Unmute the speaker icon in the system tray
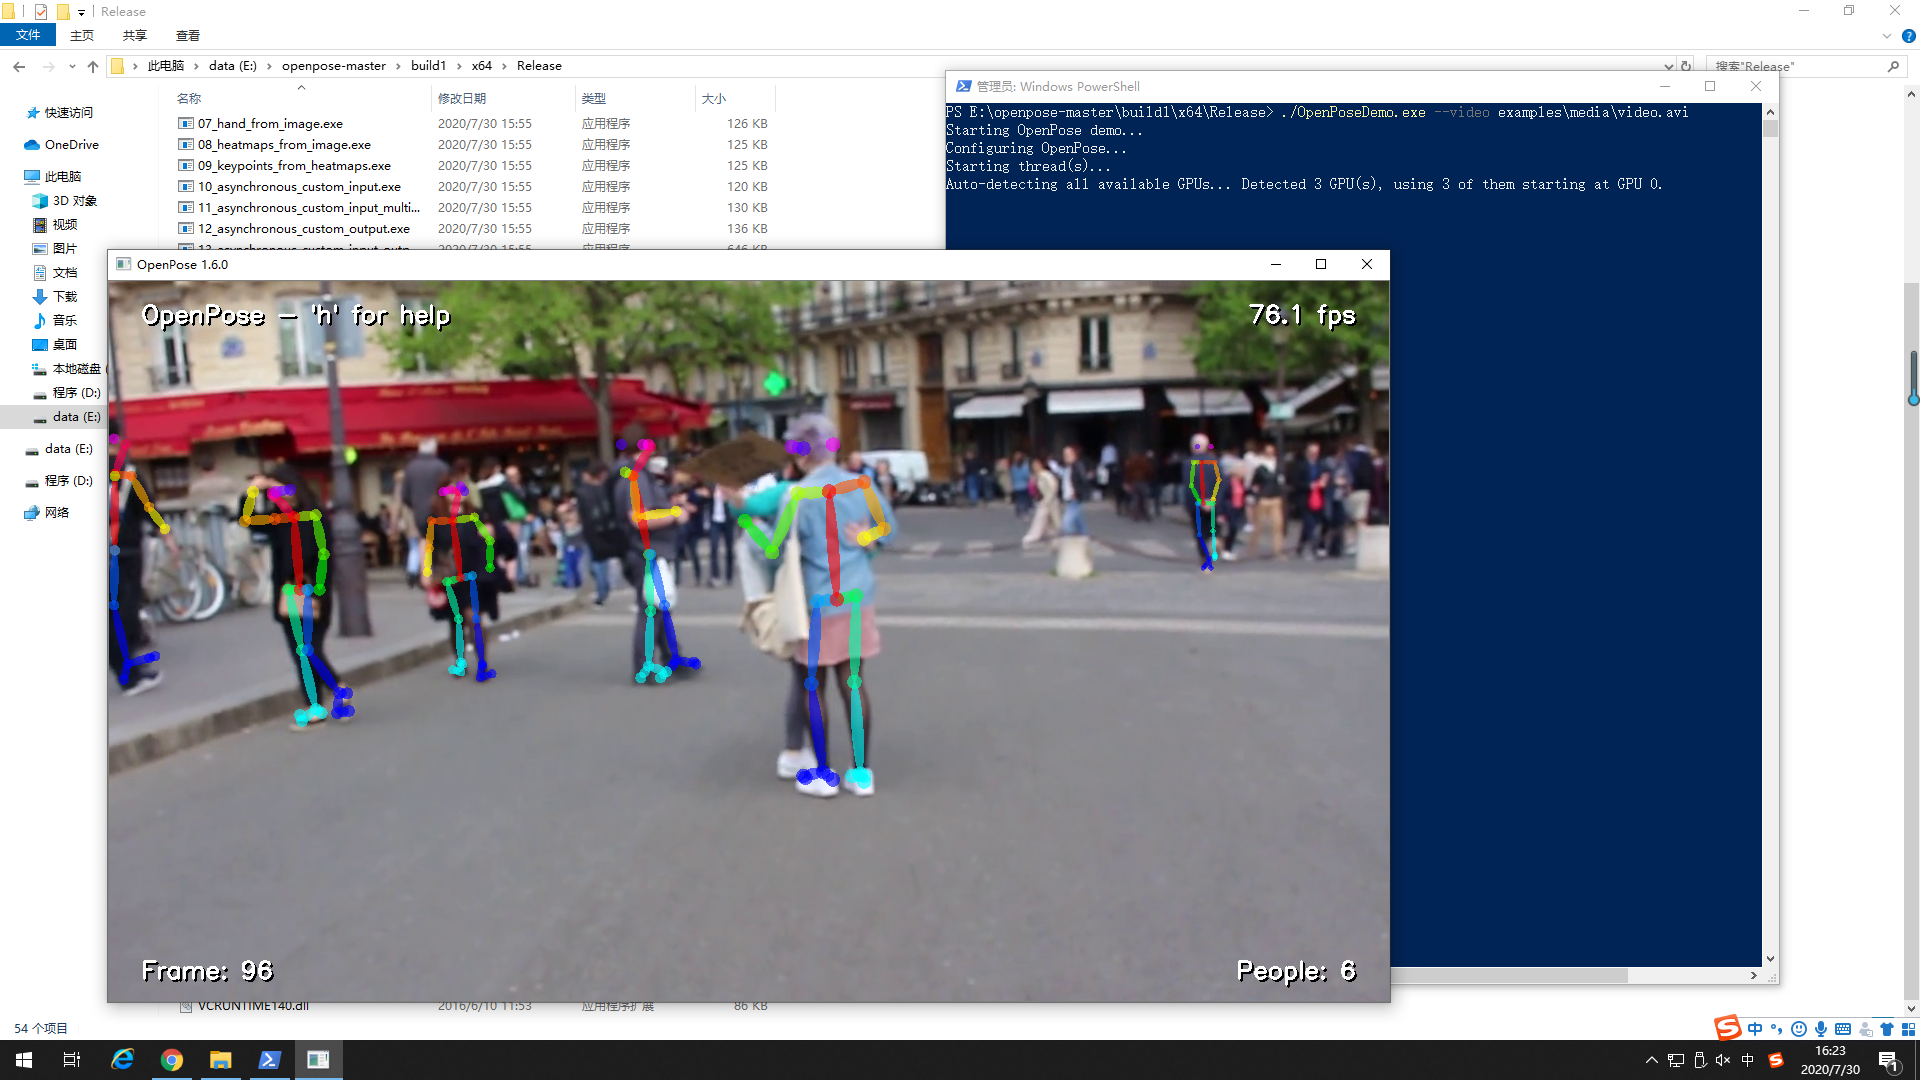1920x1080 pixels. 1723,1060
